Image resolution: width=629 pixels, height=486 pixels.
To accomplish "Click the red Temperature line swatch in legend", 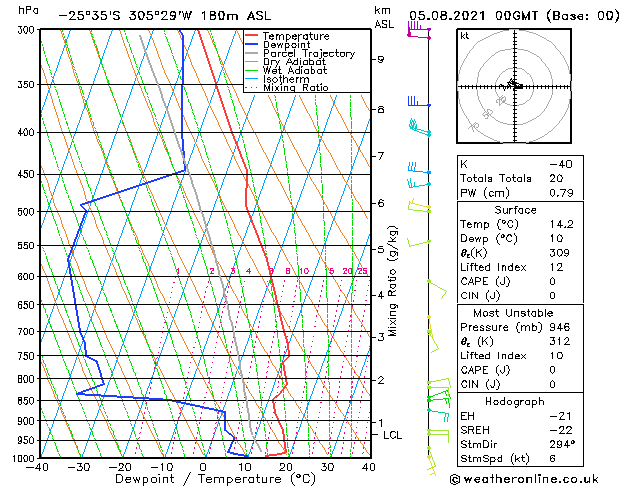I will tap(252, 36).
